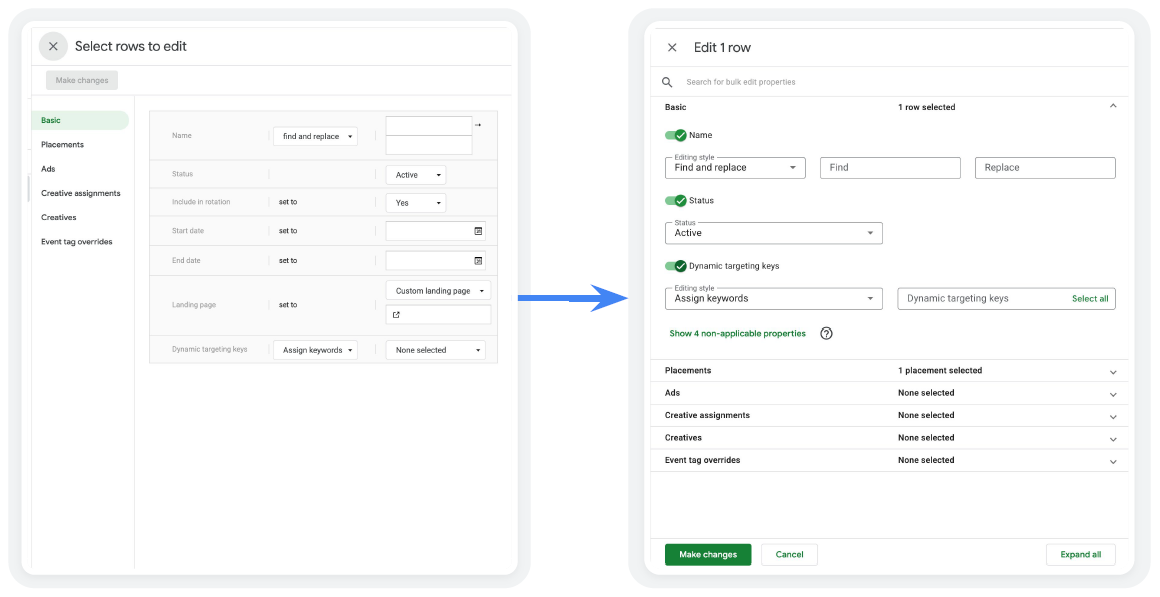
Task: Open the End date calendar icon
Action: pos(478,261)
